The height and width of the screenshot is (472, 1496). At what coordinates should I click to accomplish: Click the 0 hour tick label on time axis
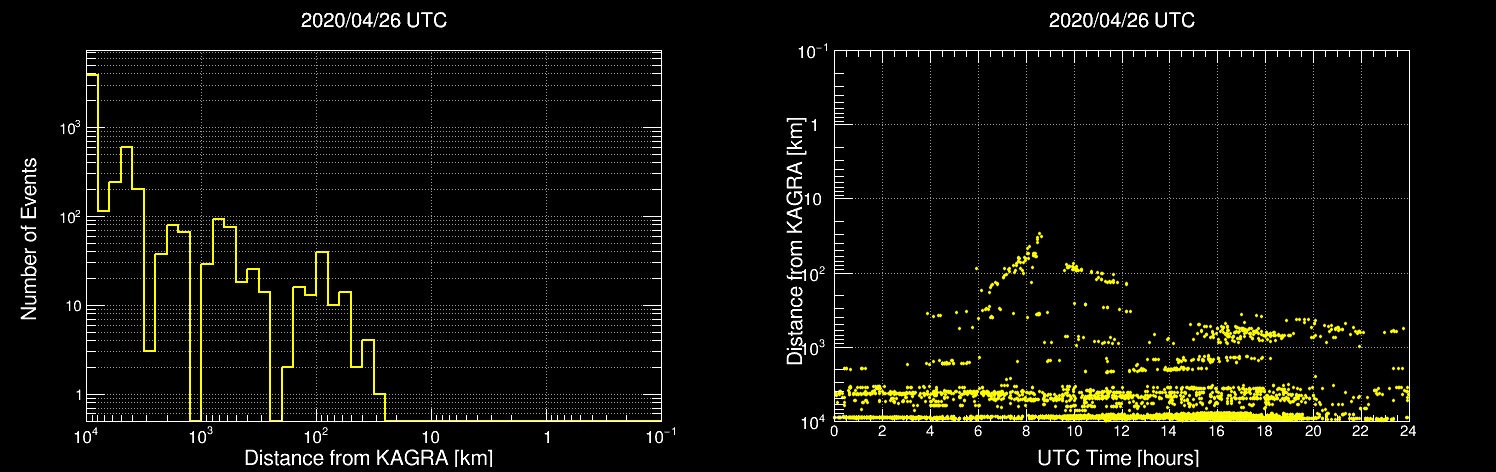pyautogui.click(x=834, y=431)
